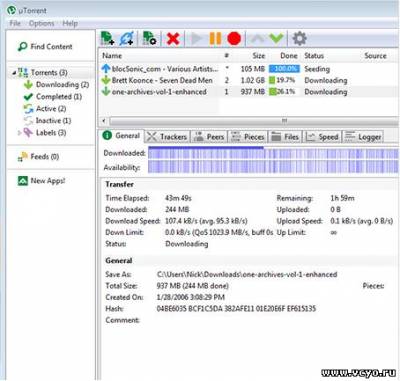Click the Add Torrent toolbar icon
Image resolution: width=400 pixels, height=381 pixels.
pyautogui.click(x=107, y=38)
